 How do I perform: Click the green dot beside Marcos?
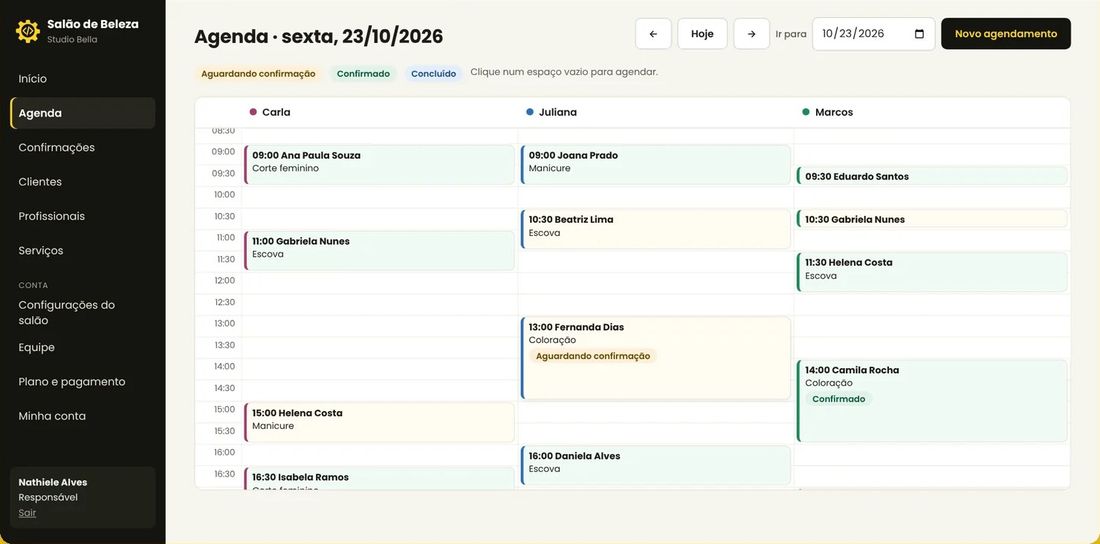point(806,112)
